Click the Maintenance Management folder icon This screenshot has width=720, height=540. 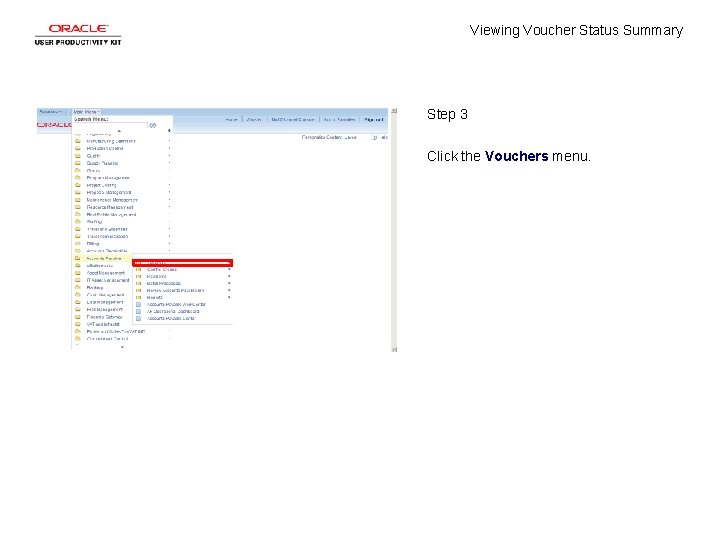point(78,200)
